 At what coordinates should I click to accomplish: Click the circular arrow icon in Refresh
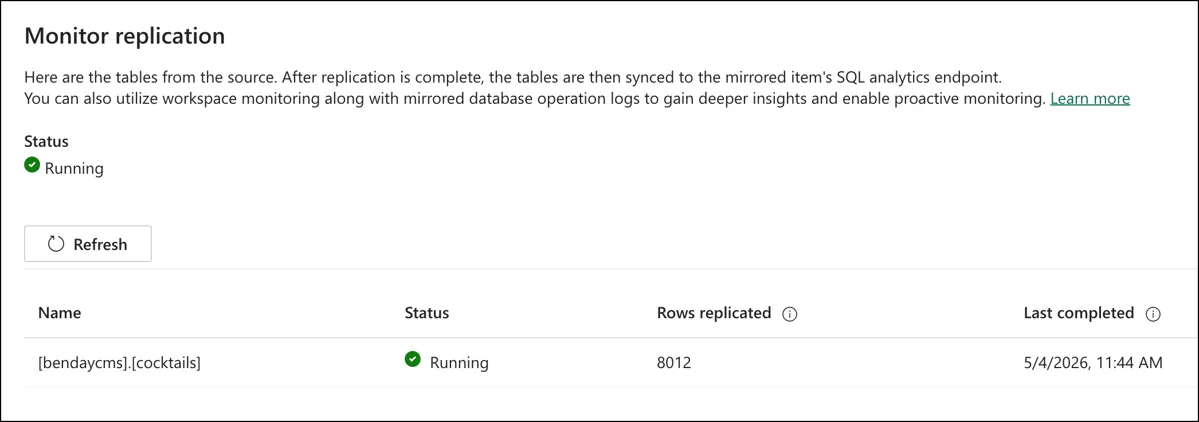[x=56, y=245]
